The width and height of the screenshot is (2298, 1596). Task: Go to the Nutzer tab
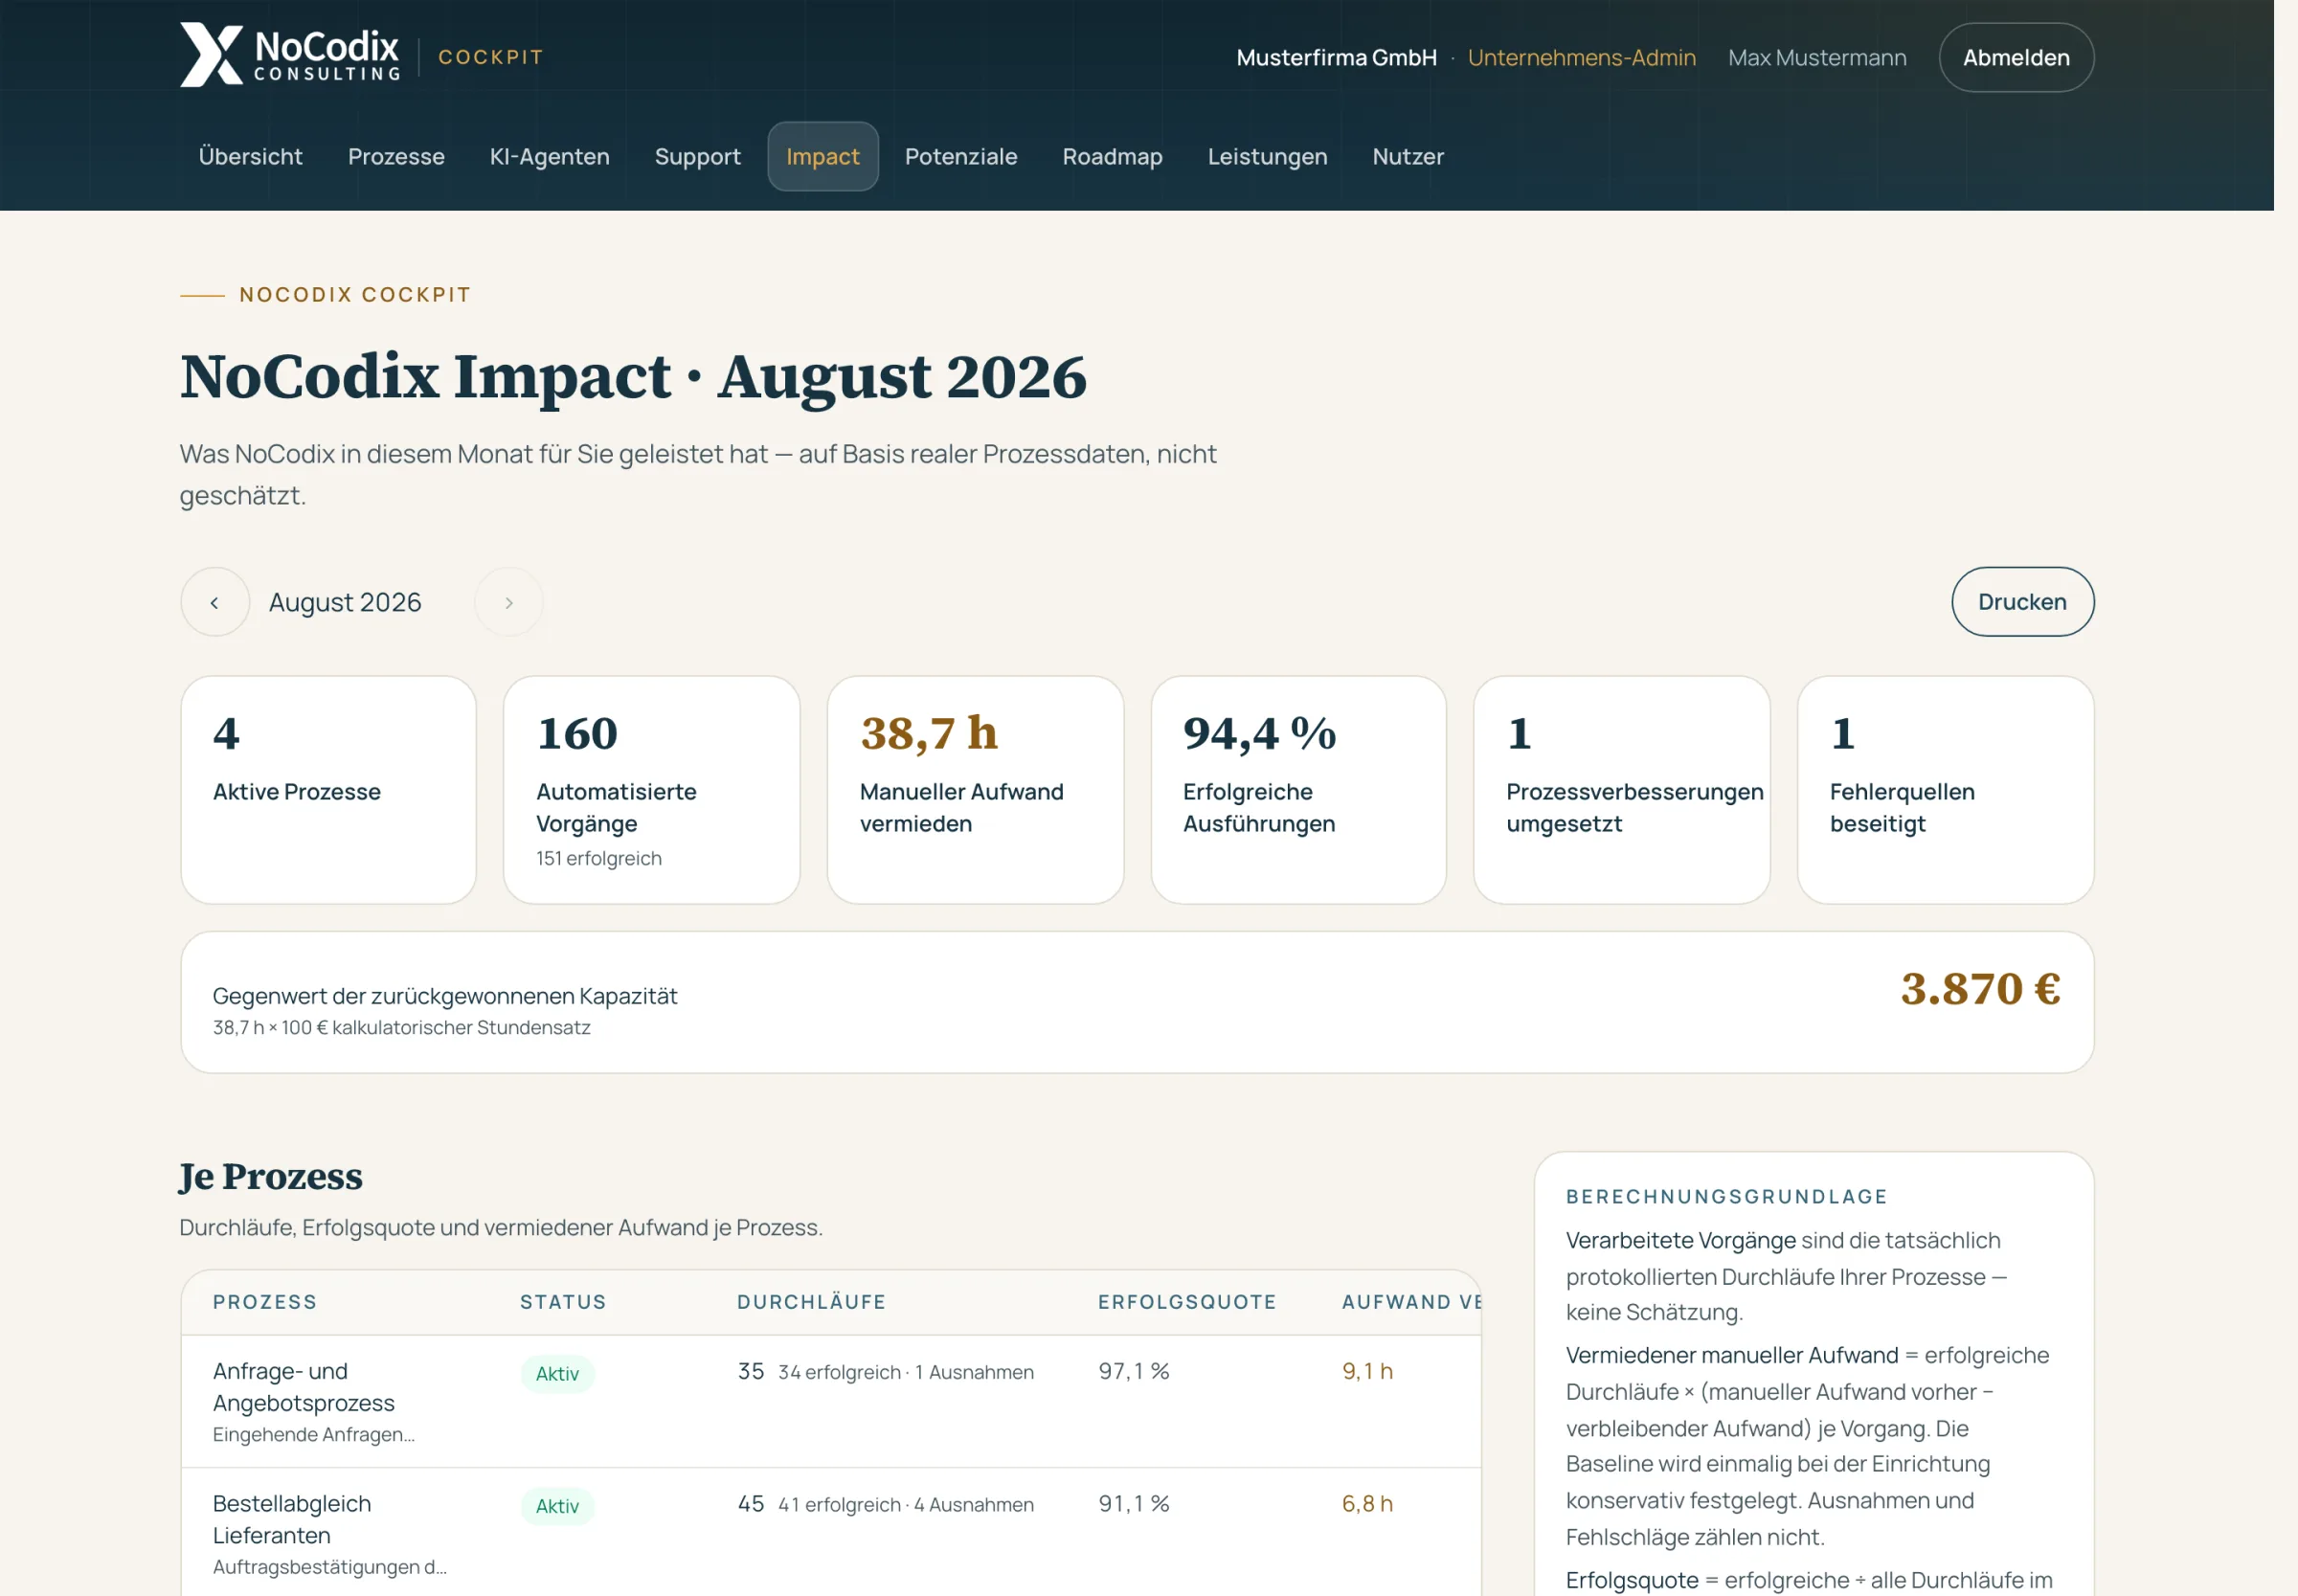tap(1408, 157)
